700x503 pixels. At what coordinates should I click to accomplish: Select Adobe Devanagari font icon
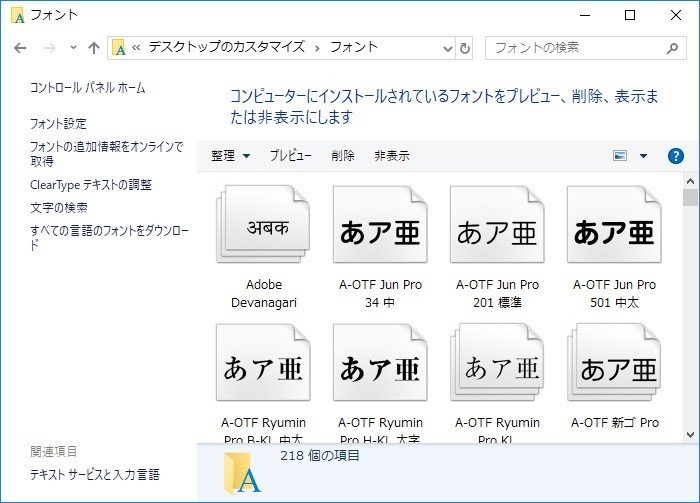coord(263,224)
